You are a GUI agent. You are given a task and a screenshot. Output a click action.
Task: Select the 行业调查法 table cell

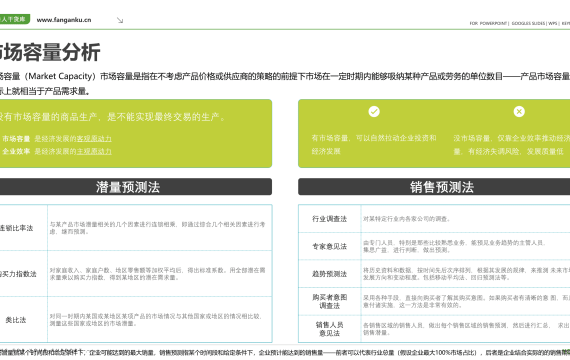(330, 219)
